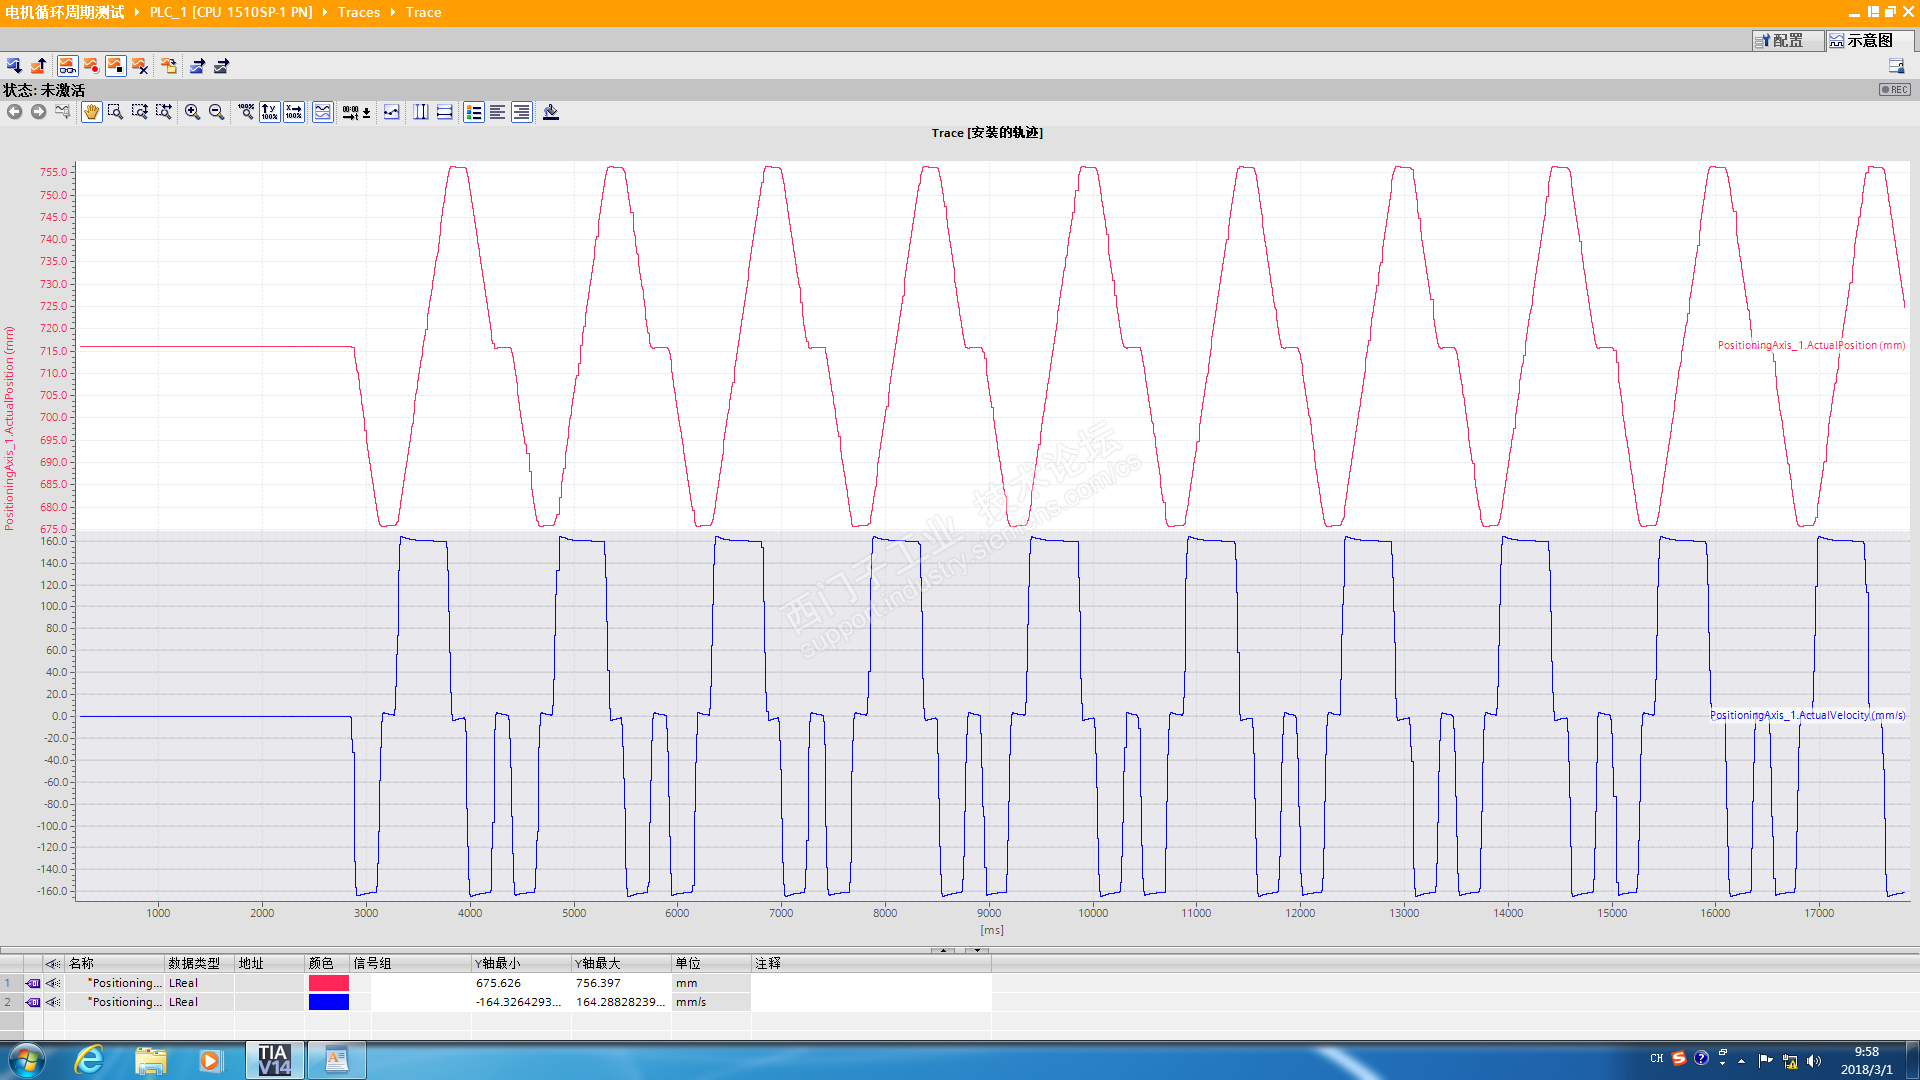Click the zoom out magnifier icon
Image resolution: width=1920 pixels, height=1080 pixels.
(216, 112)
